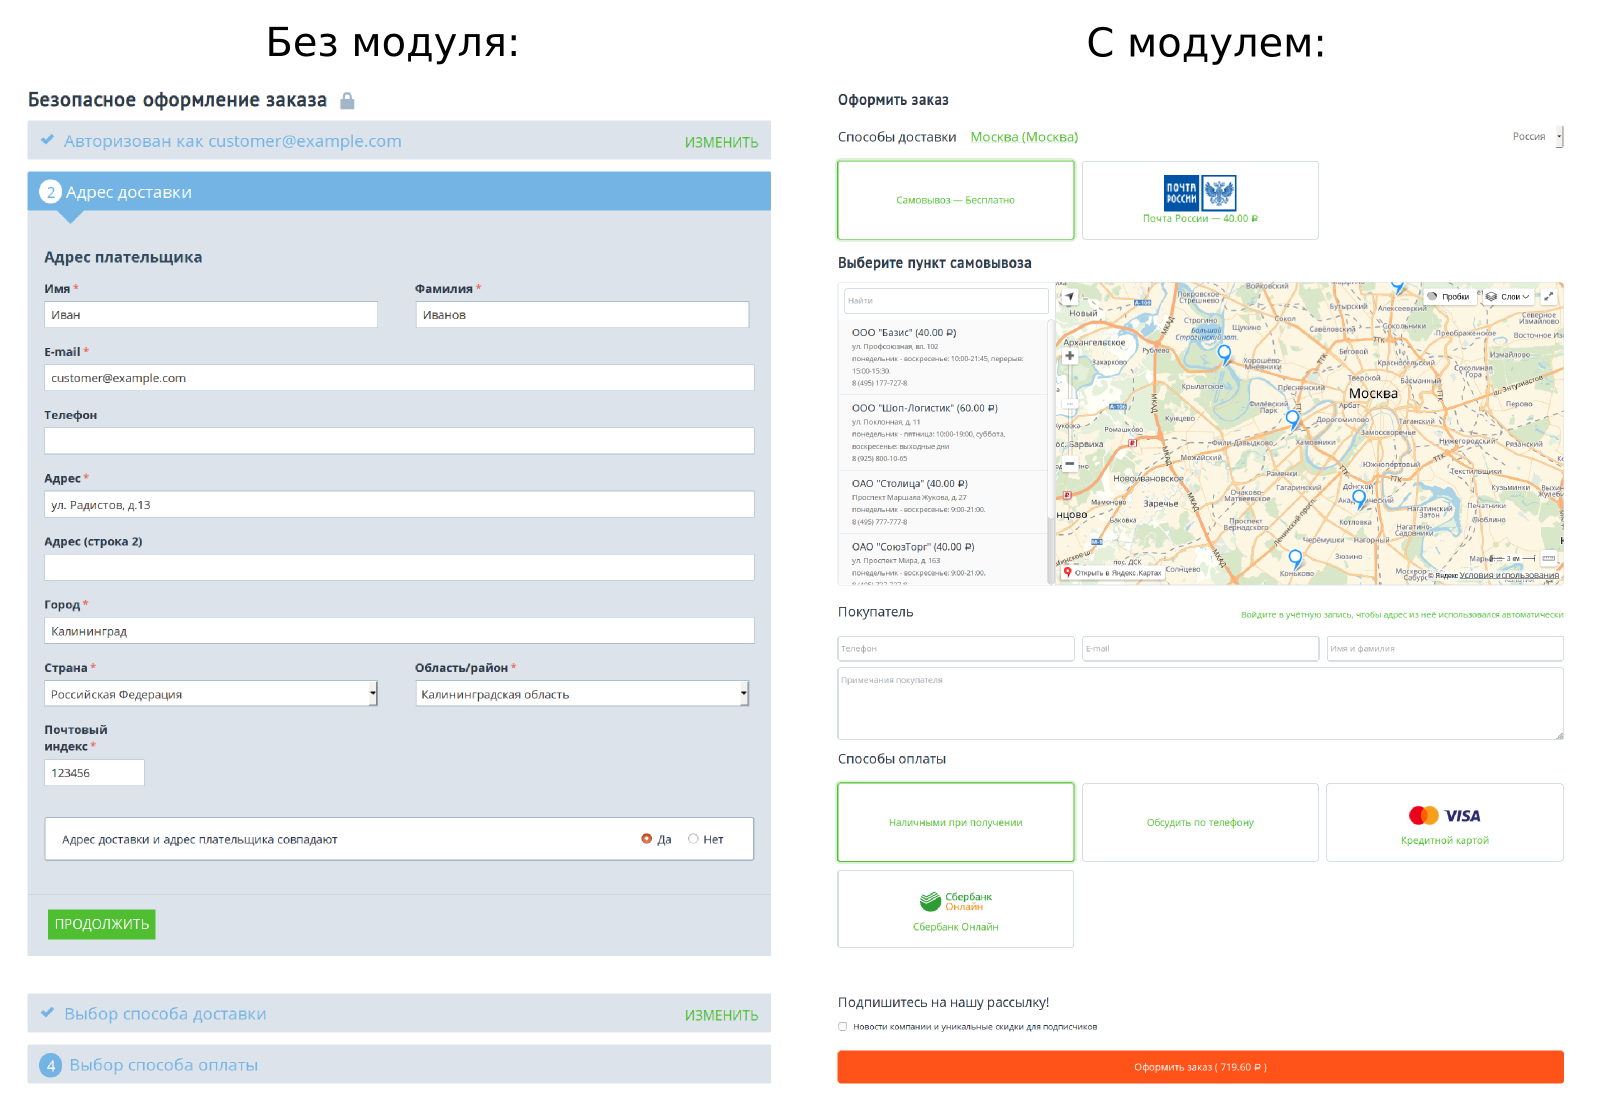The height and width of the screenshot is (1100, 1600).
Task: Expand the Слои map layers dropdown
Action: click(x=1508, y=297)
